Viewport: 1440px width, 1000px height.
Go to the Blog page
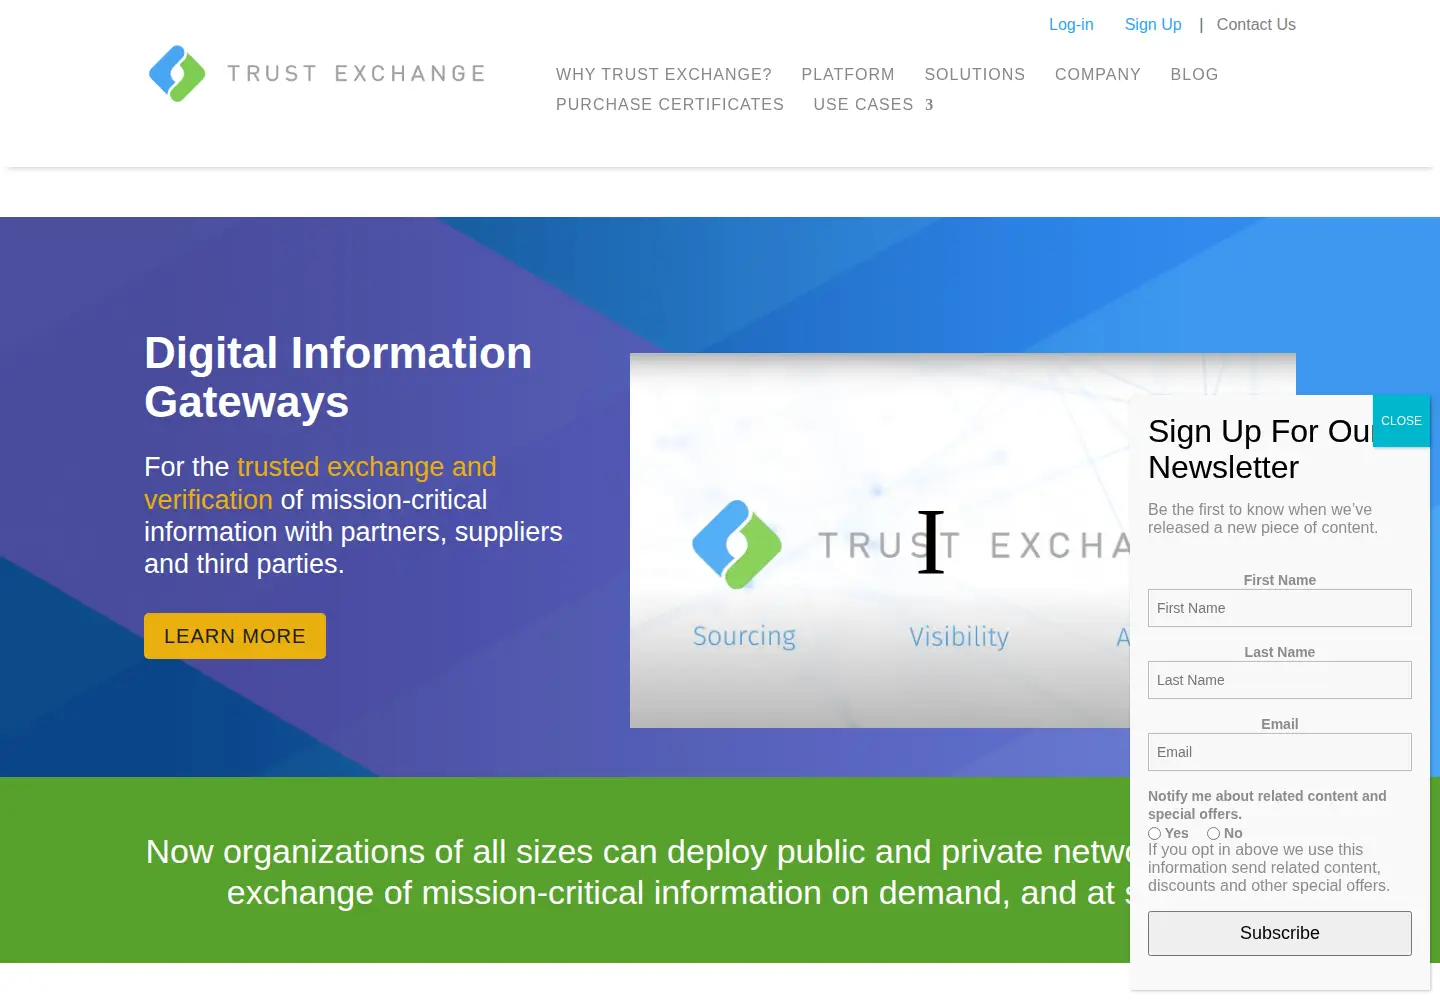(x=1194, y=74)
